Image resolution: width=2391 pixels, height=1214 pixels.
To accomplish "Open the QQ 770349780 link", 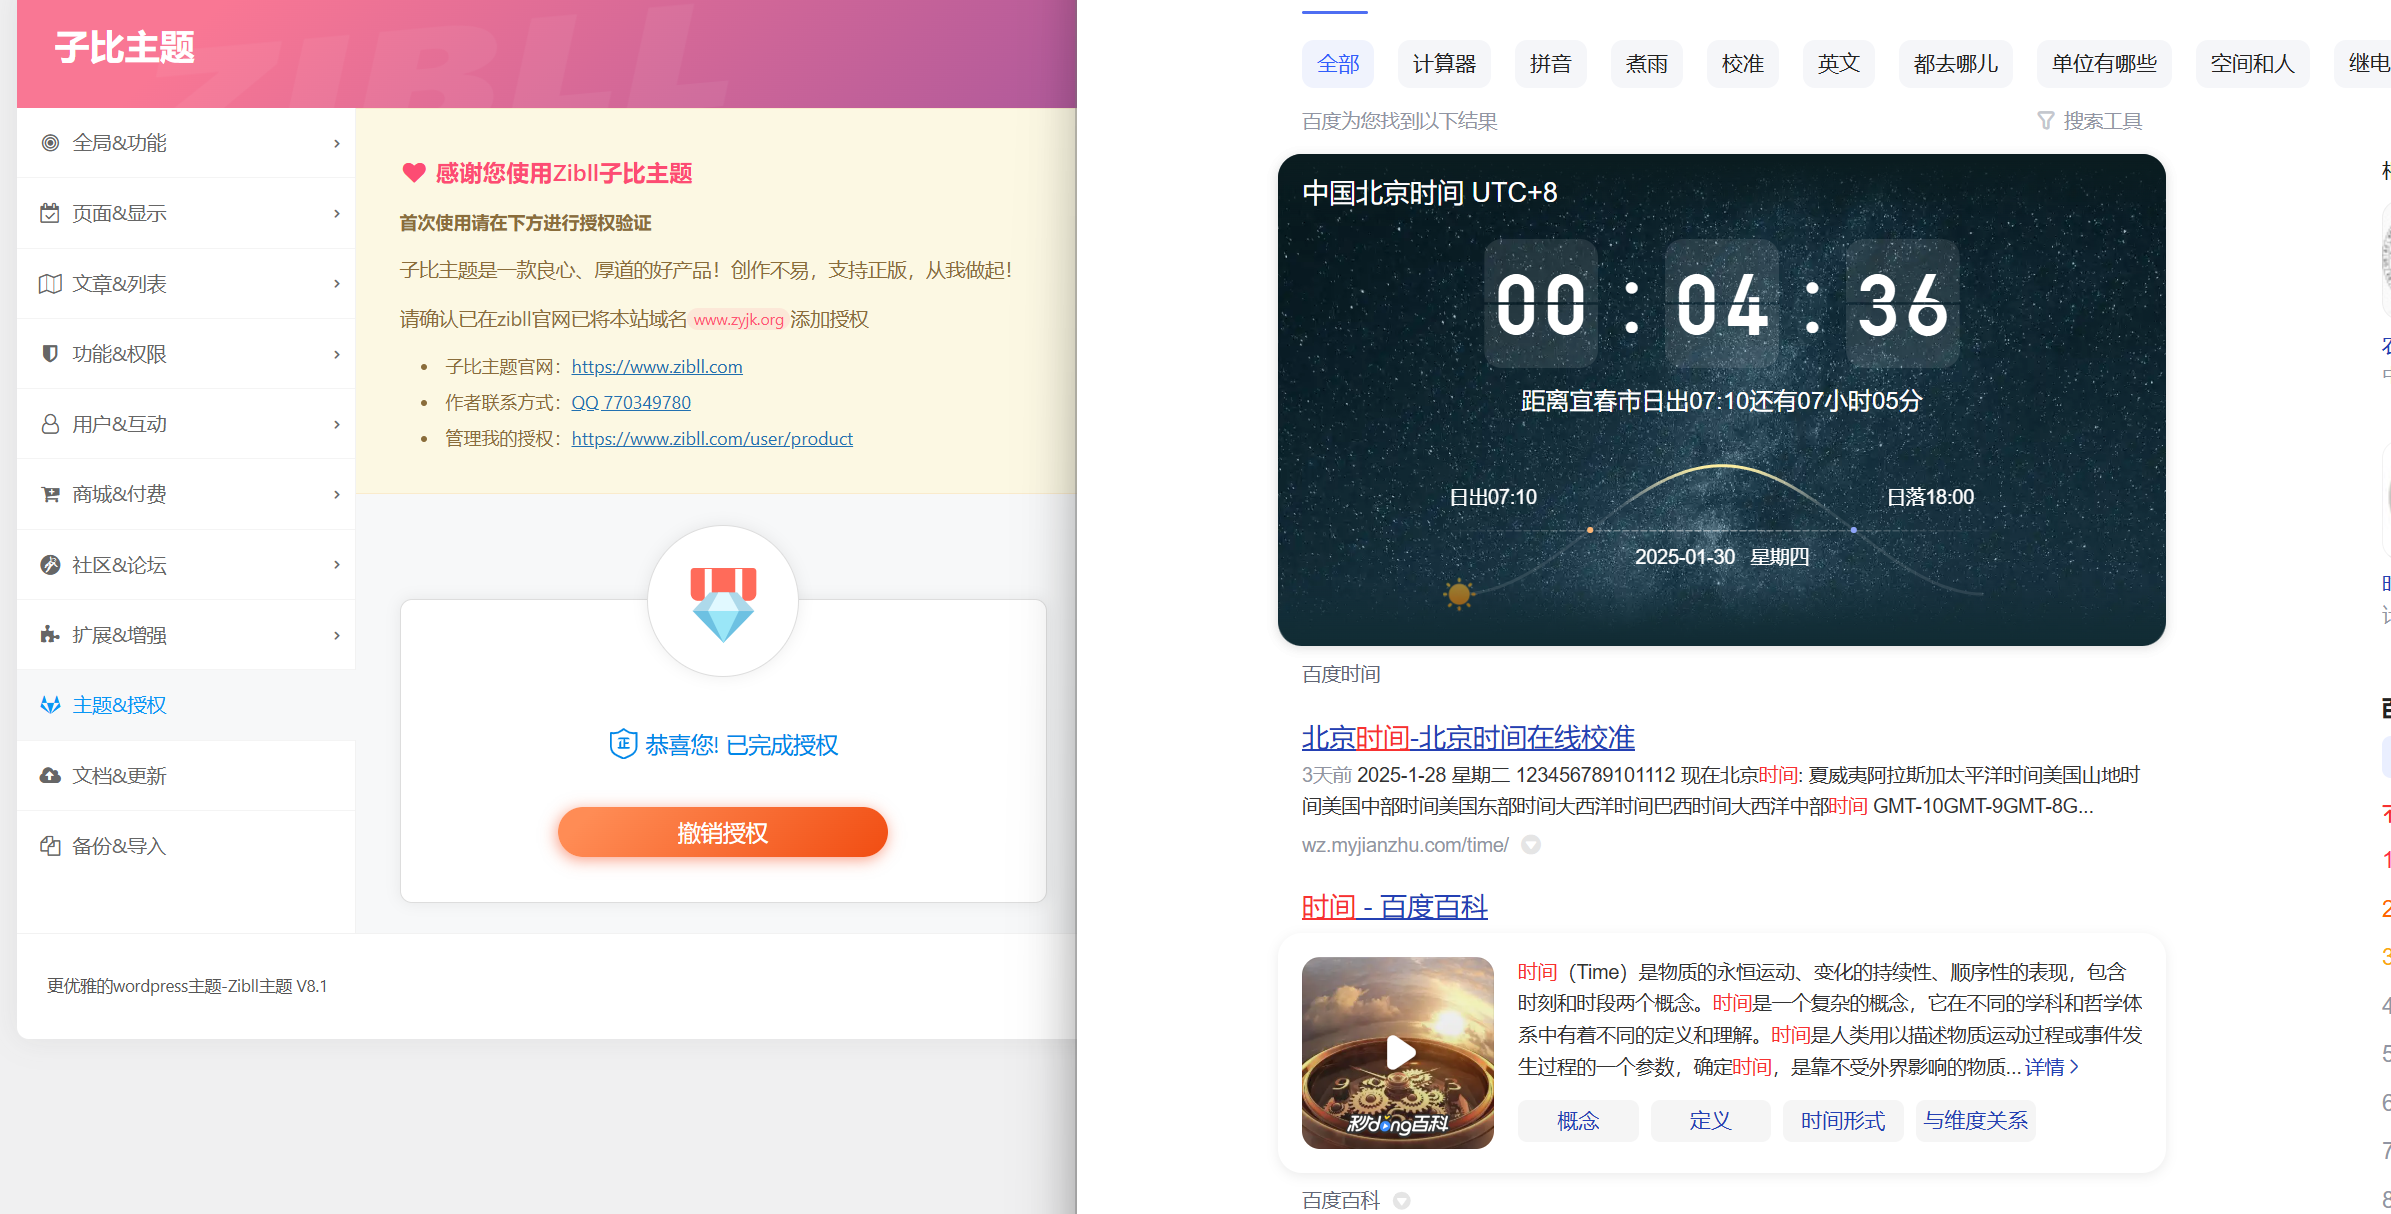I will click(x=631, y=403).
